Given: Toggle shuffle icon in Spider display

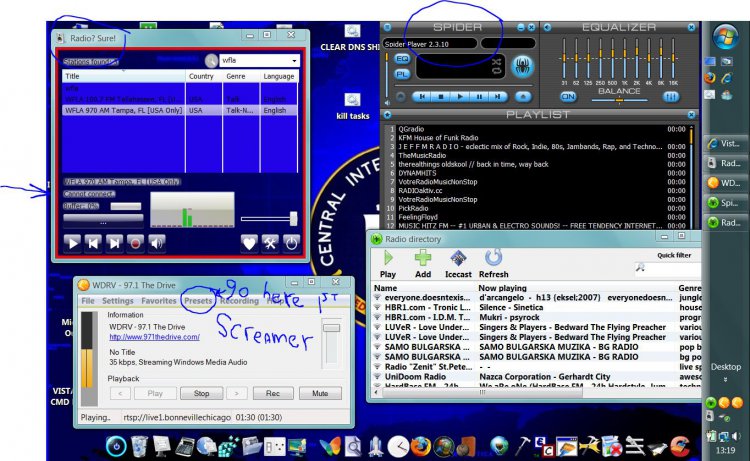Looking at the screenshot, I should point(496,62).
